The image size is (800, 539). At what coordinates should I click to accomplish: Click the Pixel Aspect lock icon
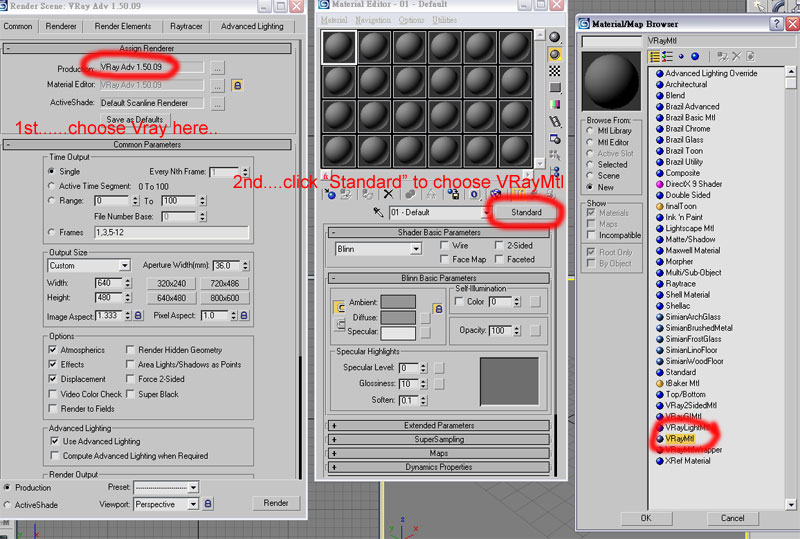coord(244,315)
